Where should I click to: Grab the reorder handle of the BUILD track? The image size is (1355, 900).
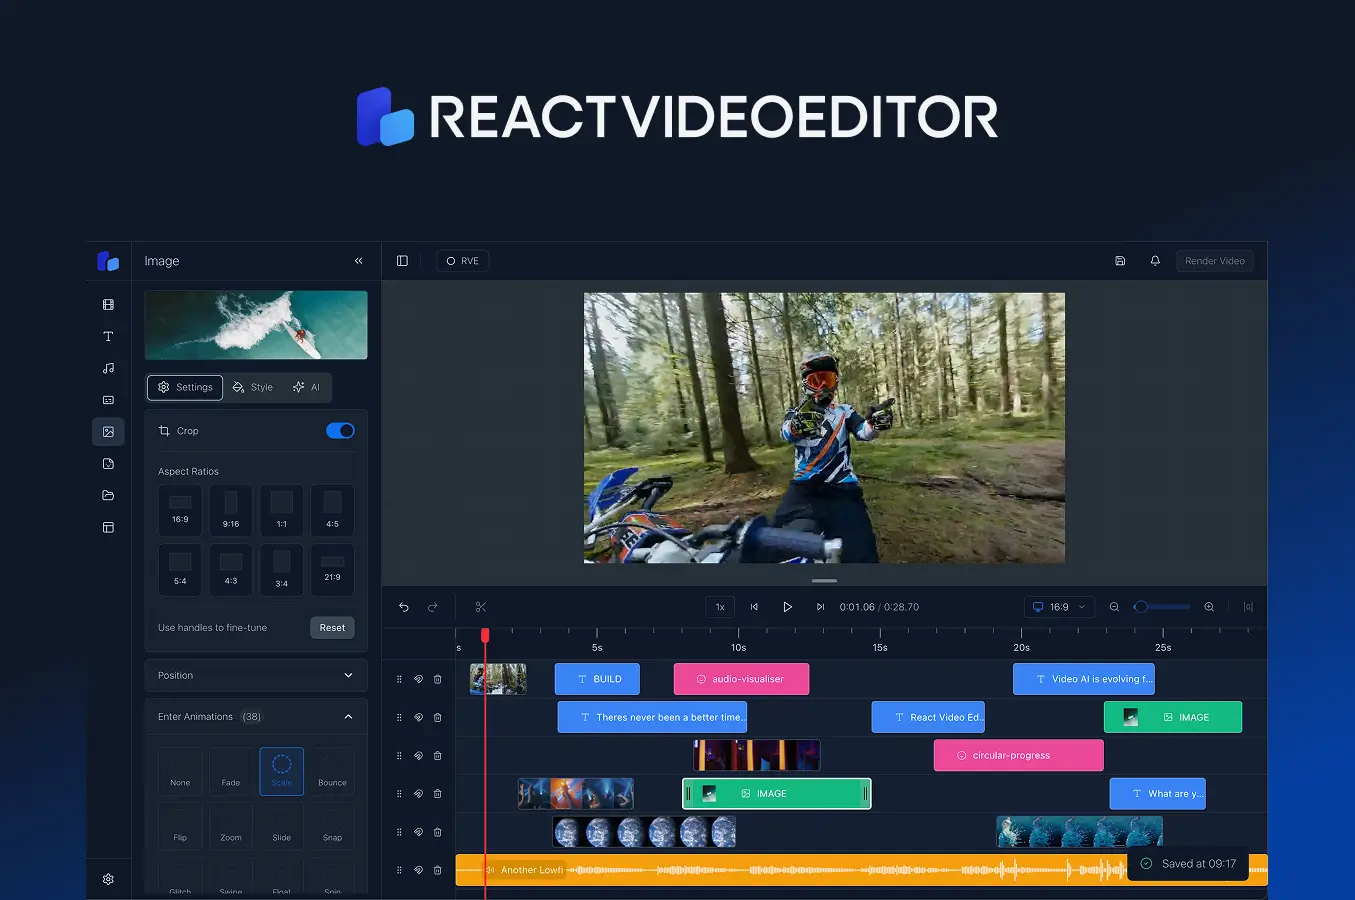pos(399,679)
